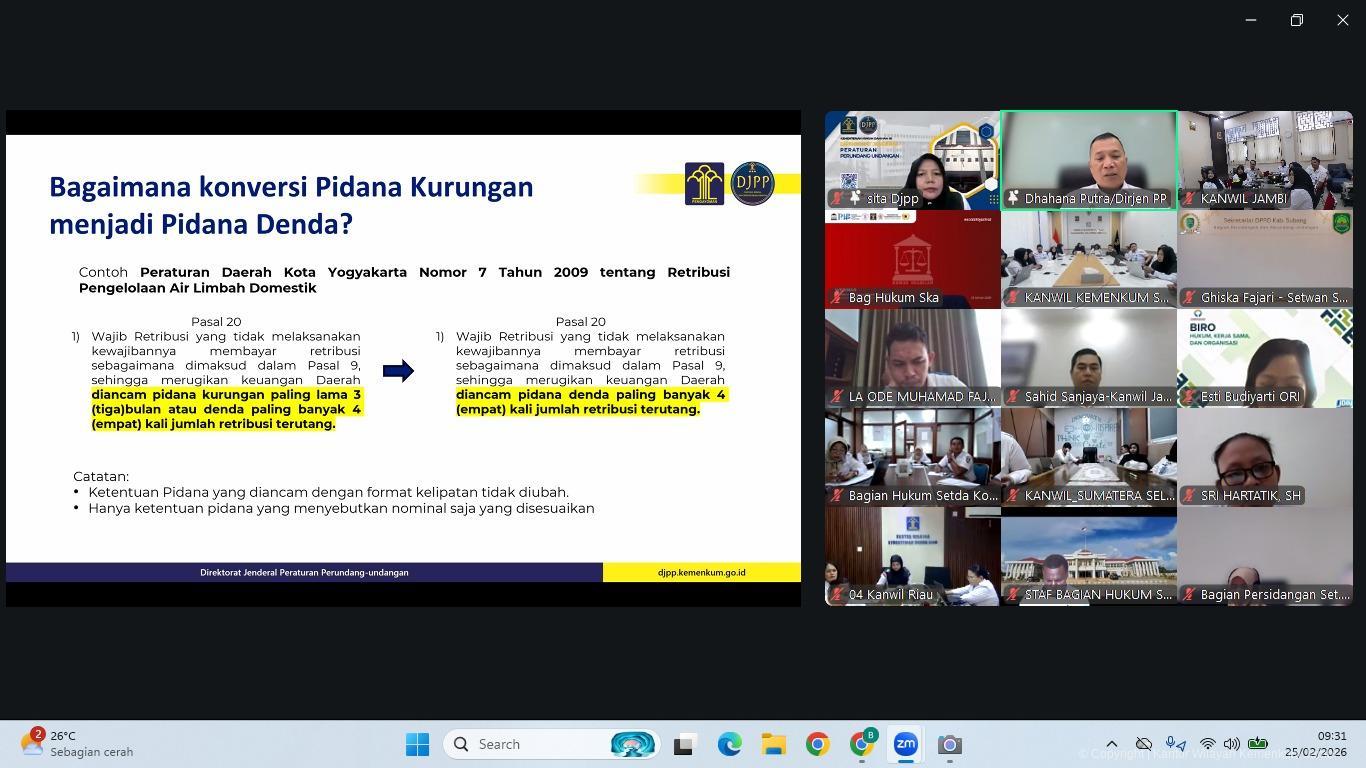Open Microsoft Edge from the taskbar
This screenshot has width=1366, height=768.
[x=729, y=744]
